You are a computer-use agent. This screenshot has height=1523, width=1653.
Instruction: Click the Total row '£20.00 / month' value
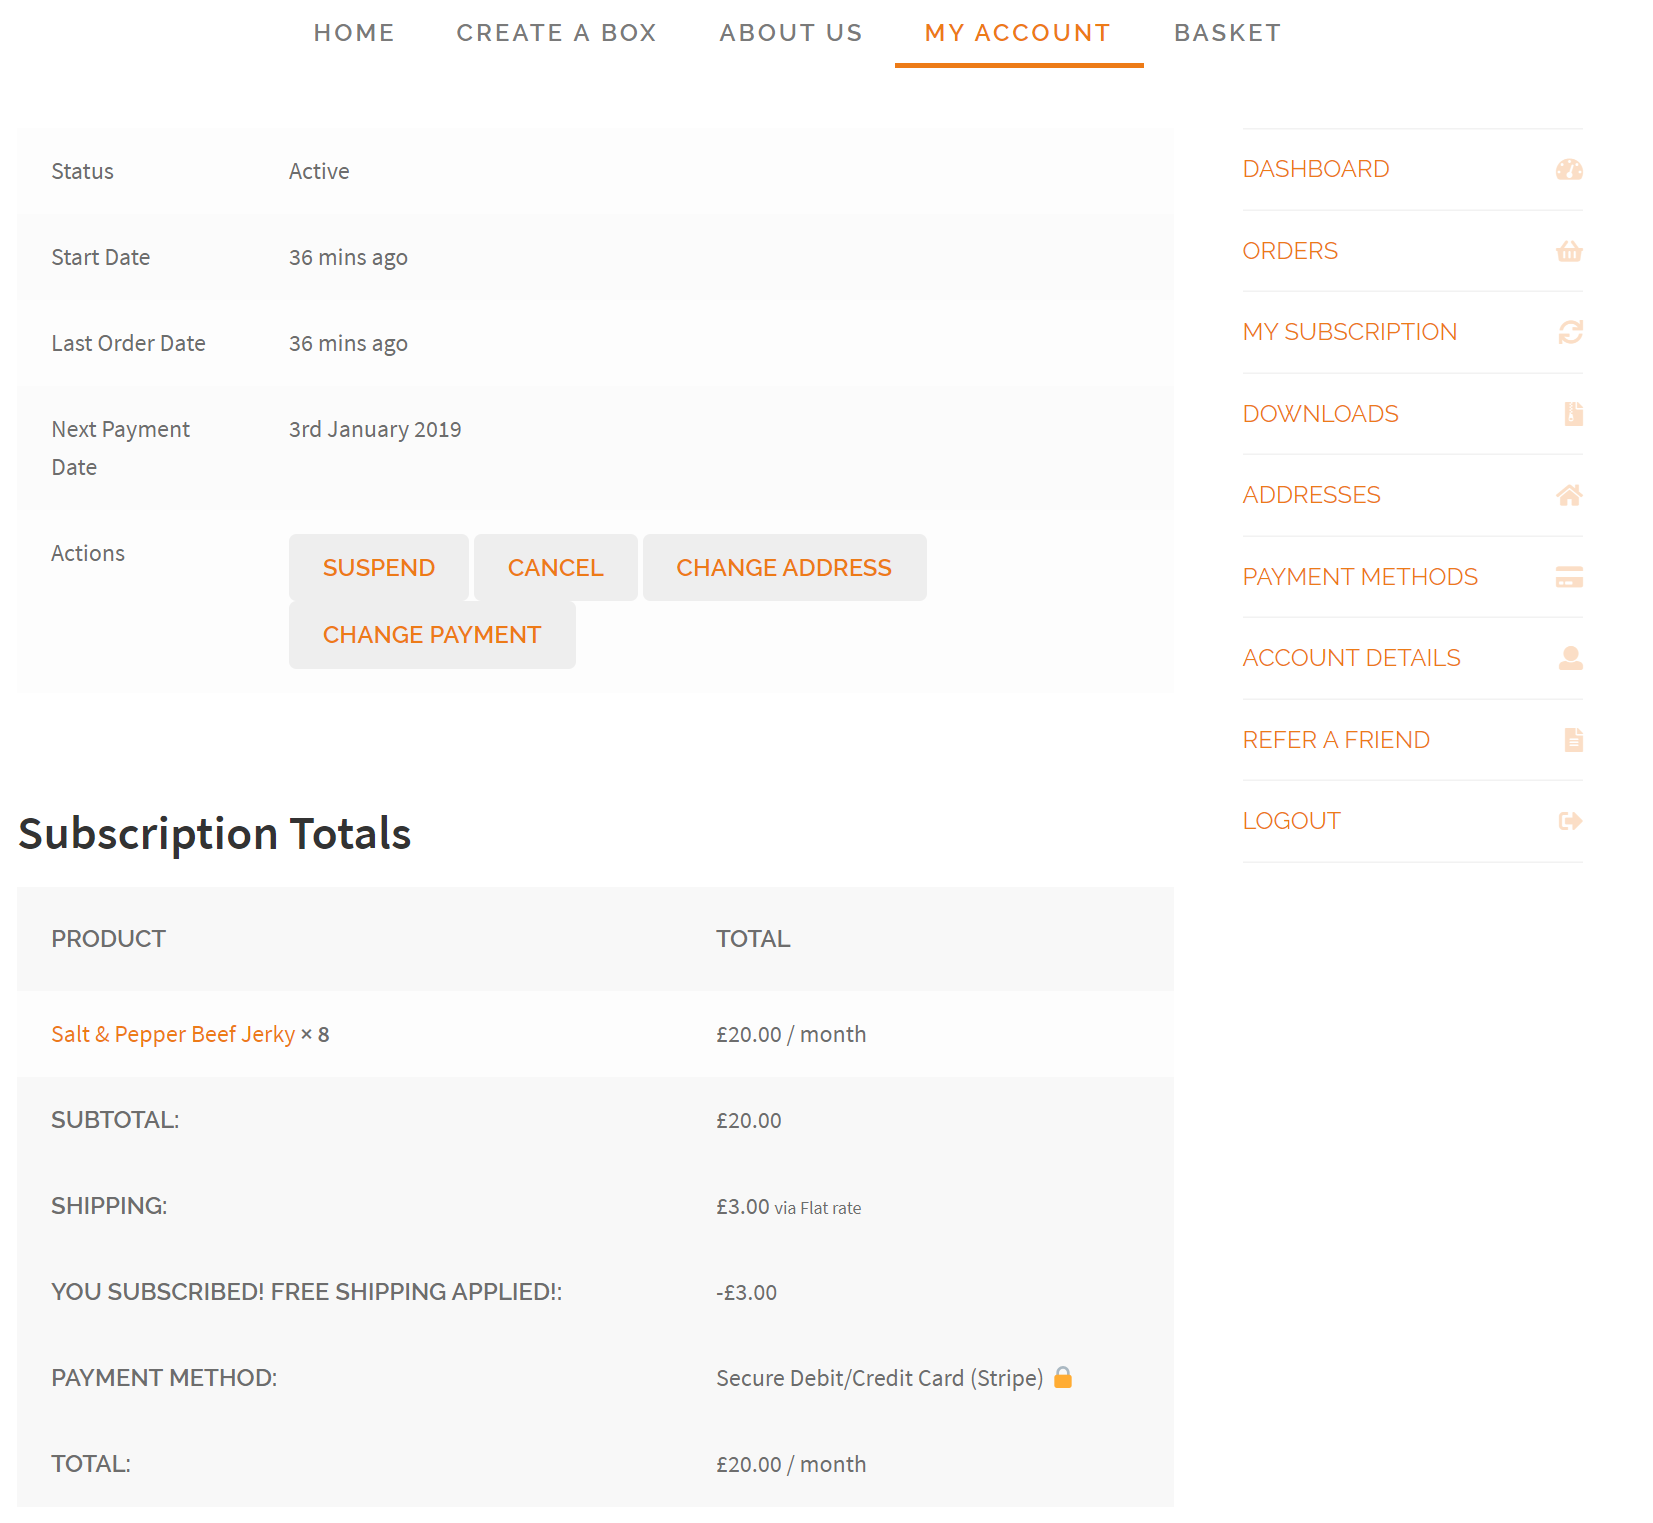791,1464
